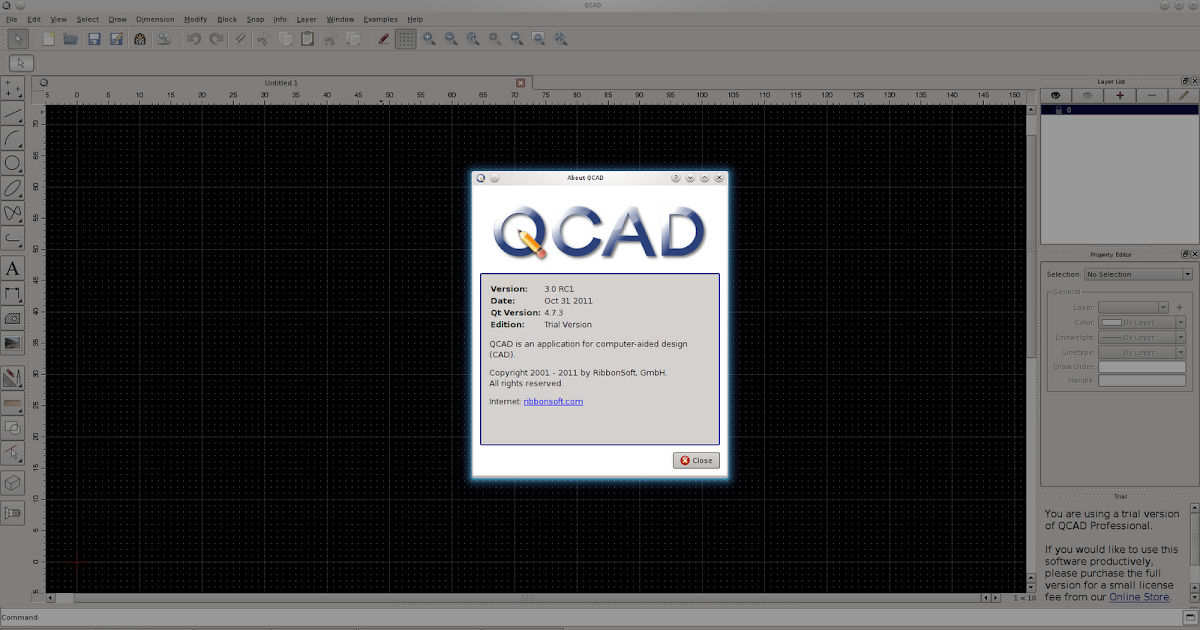
Task: Float the Property Editor panel
Action: pos(1185,255)
